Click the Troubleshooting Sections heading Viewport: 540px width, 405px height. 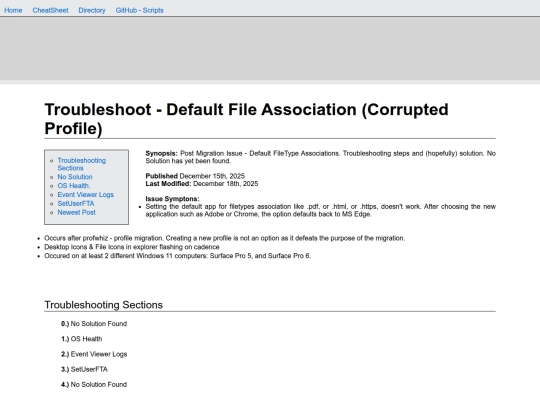103,305
